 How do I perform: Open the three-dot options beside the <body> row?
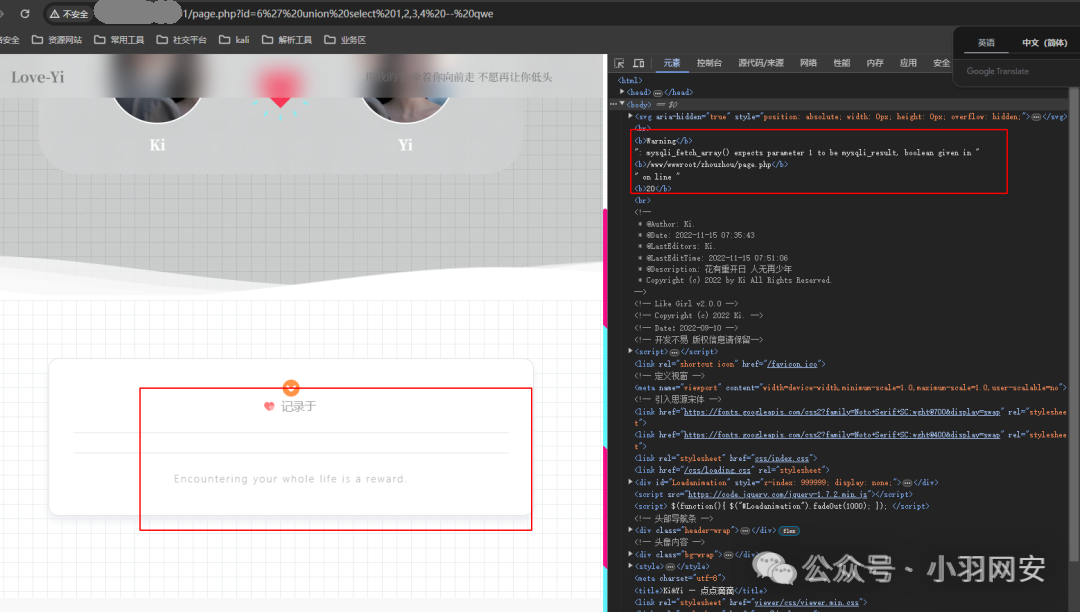point(613,104)
